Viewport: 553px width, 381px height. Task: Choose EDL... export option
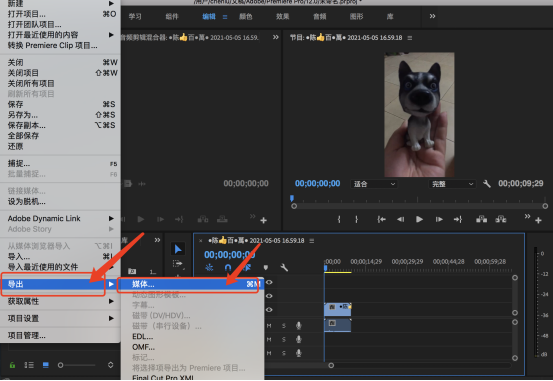(x=142, y=337)
